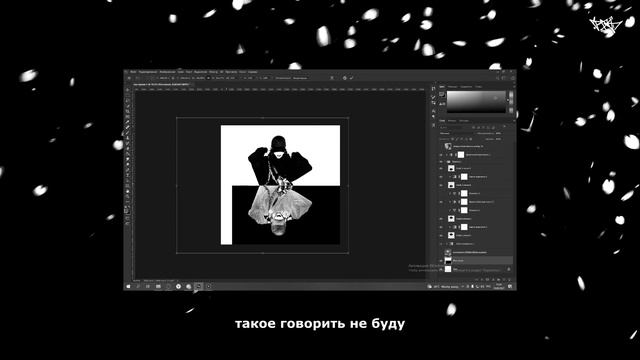Select the Horizontal Type tool
The height and width of the screenshot is (360, 640).
pyautogui.click(x=127, y=175)
